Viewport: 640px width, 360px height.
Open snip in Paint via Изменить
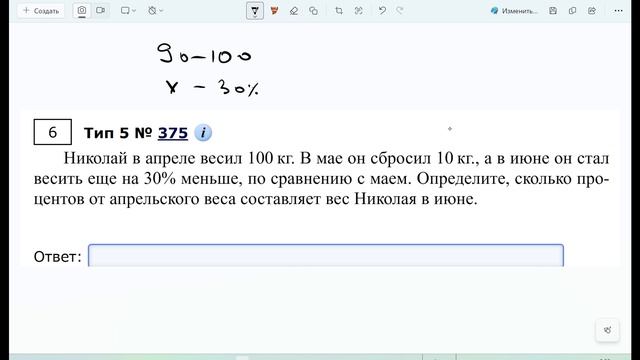(x=513, y=11)
